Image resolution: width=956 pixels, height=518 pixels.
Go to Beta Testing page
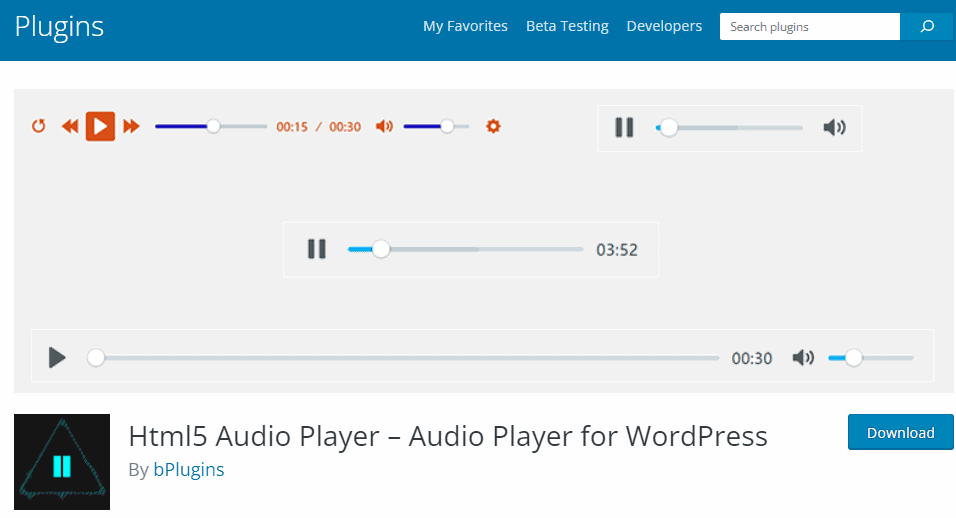567,26
